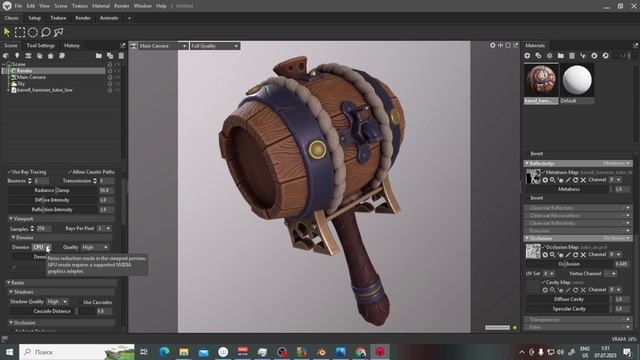Select the lasso selection tool
Image resolution: width=640 pixels, height=360 pixels.
coord(46,32)
